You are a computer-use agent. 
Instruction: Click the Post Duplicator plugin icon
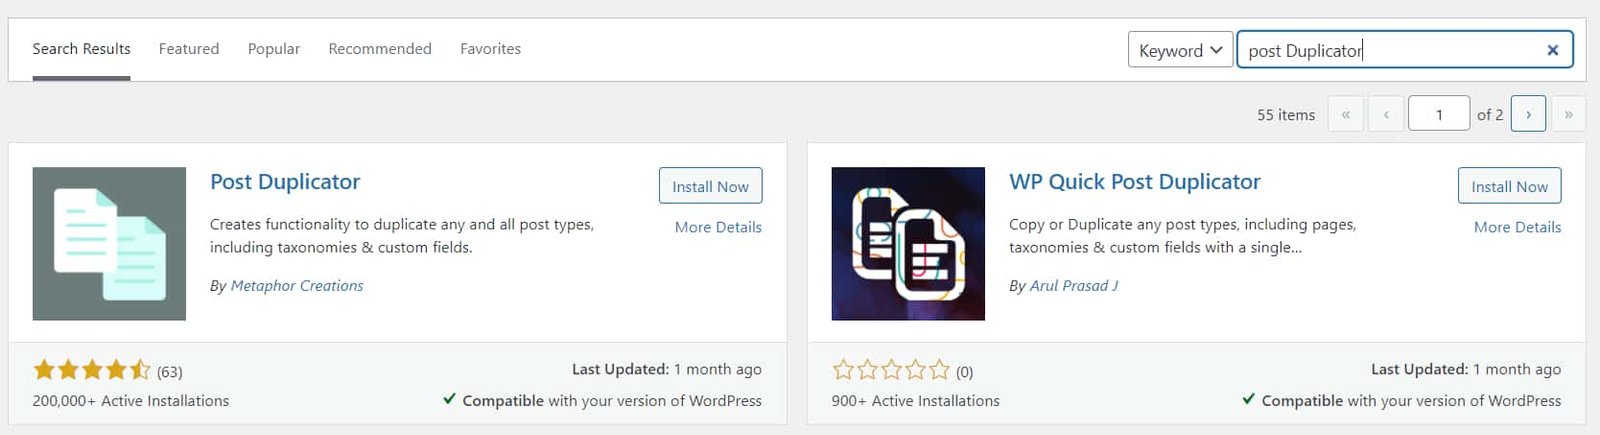tap(109, 243)
